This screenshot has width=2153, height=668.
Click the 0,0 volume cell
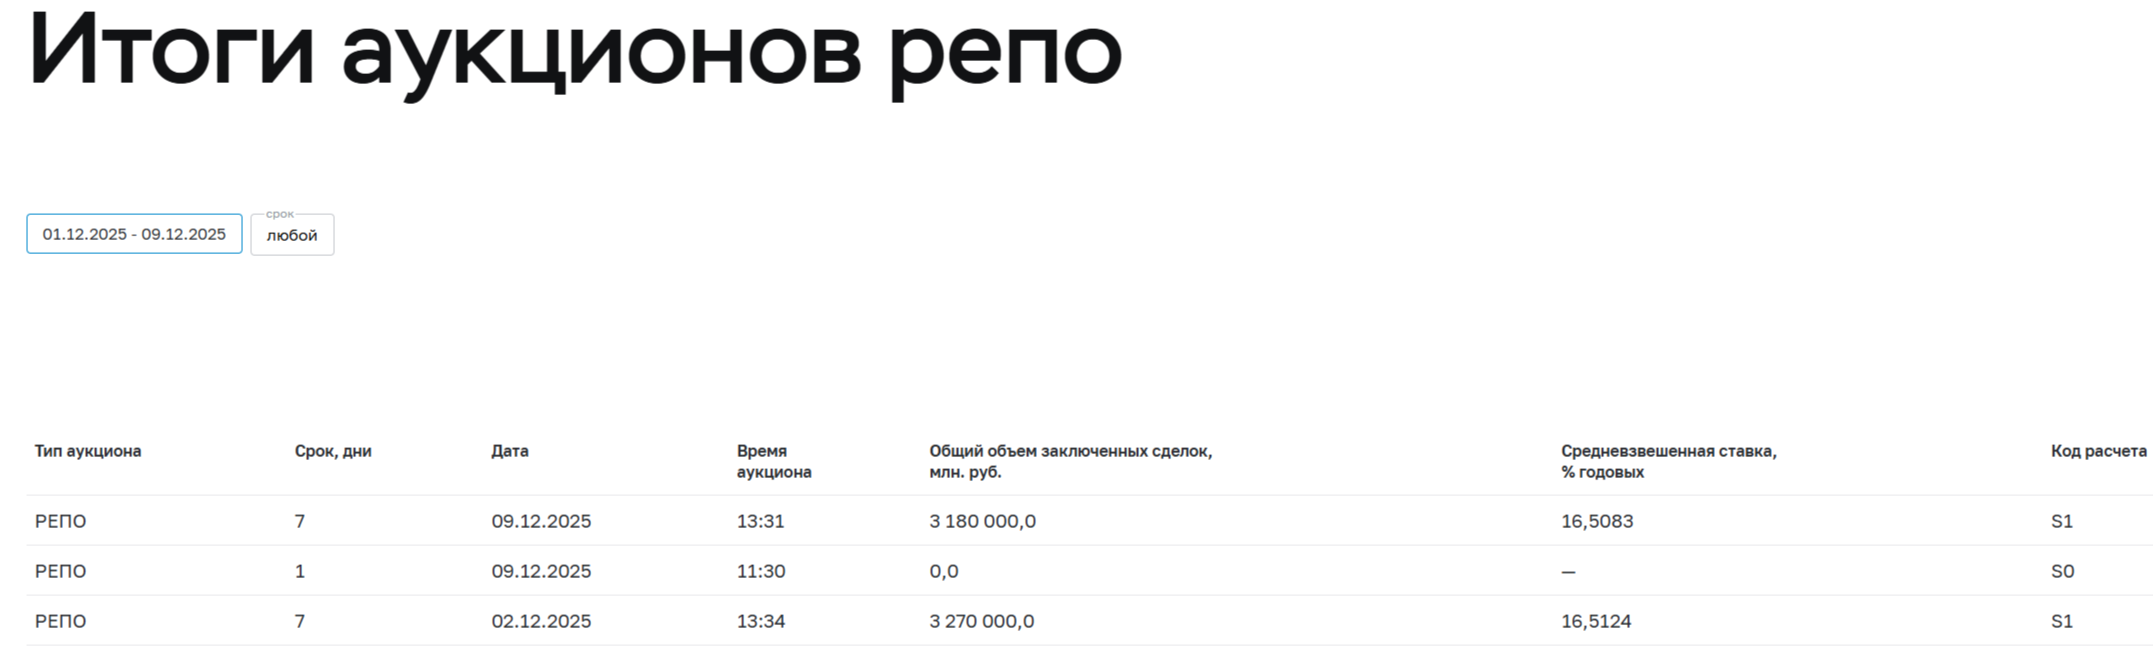(943, 571)
